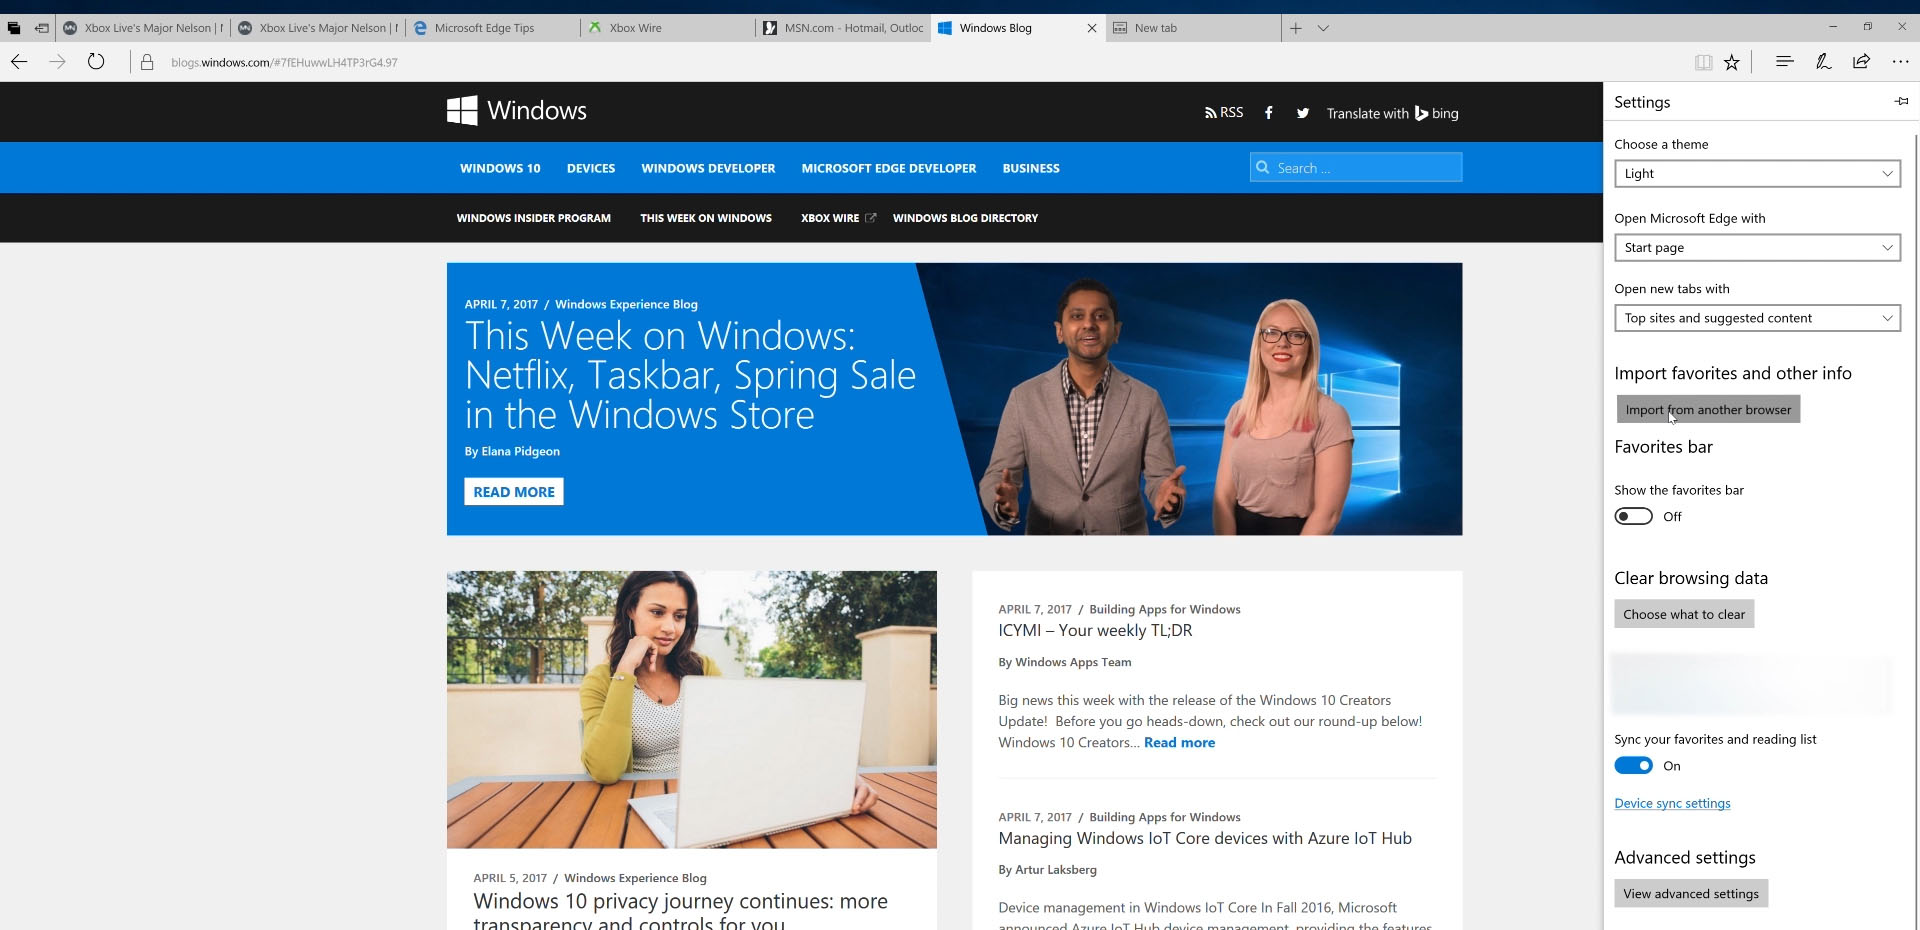Click the Windows logo in site header
1920x930 pixels.
[x=517, y=110]
